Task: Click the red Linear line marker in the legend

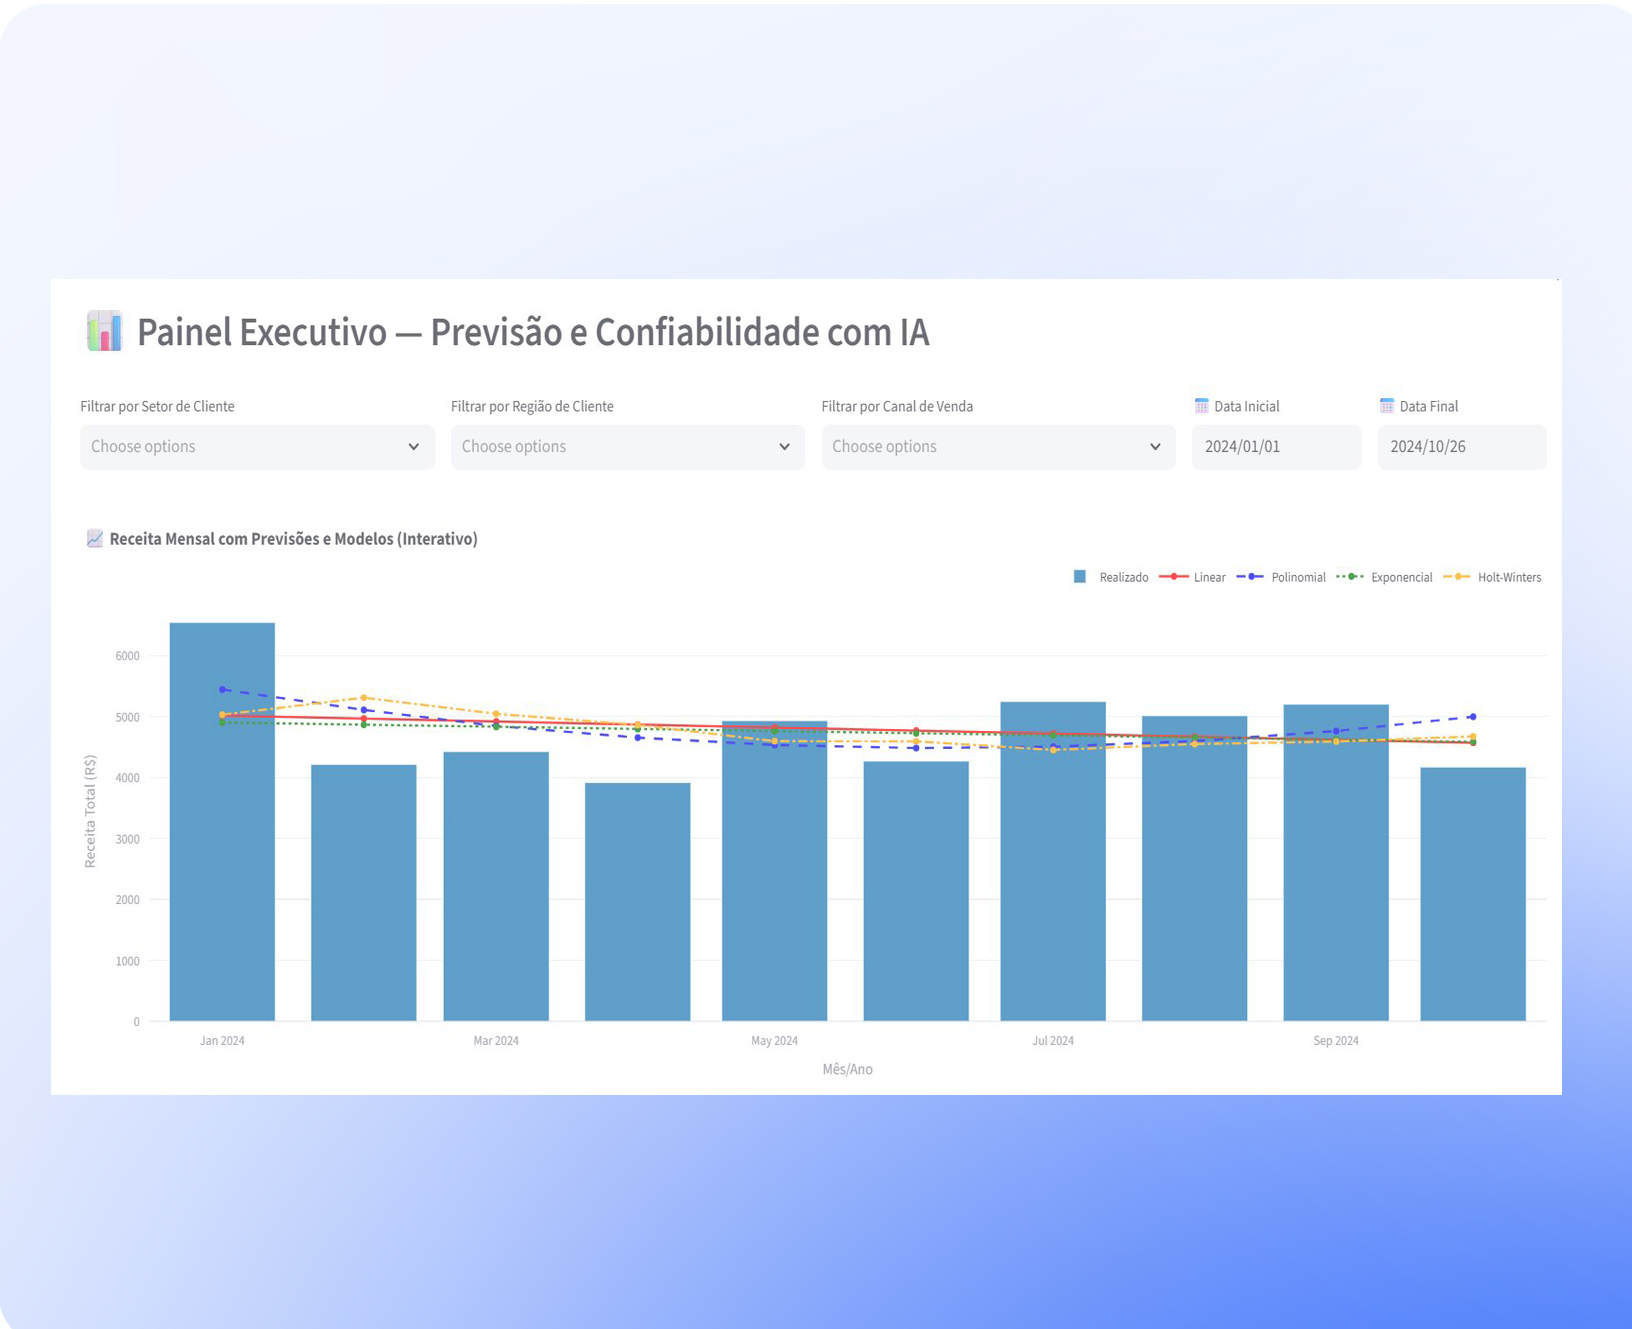Action: pyautogui.click(x=1173, y=577)
